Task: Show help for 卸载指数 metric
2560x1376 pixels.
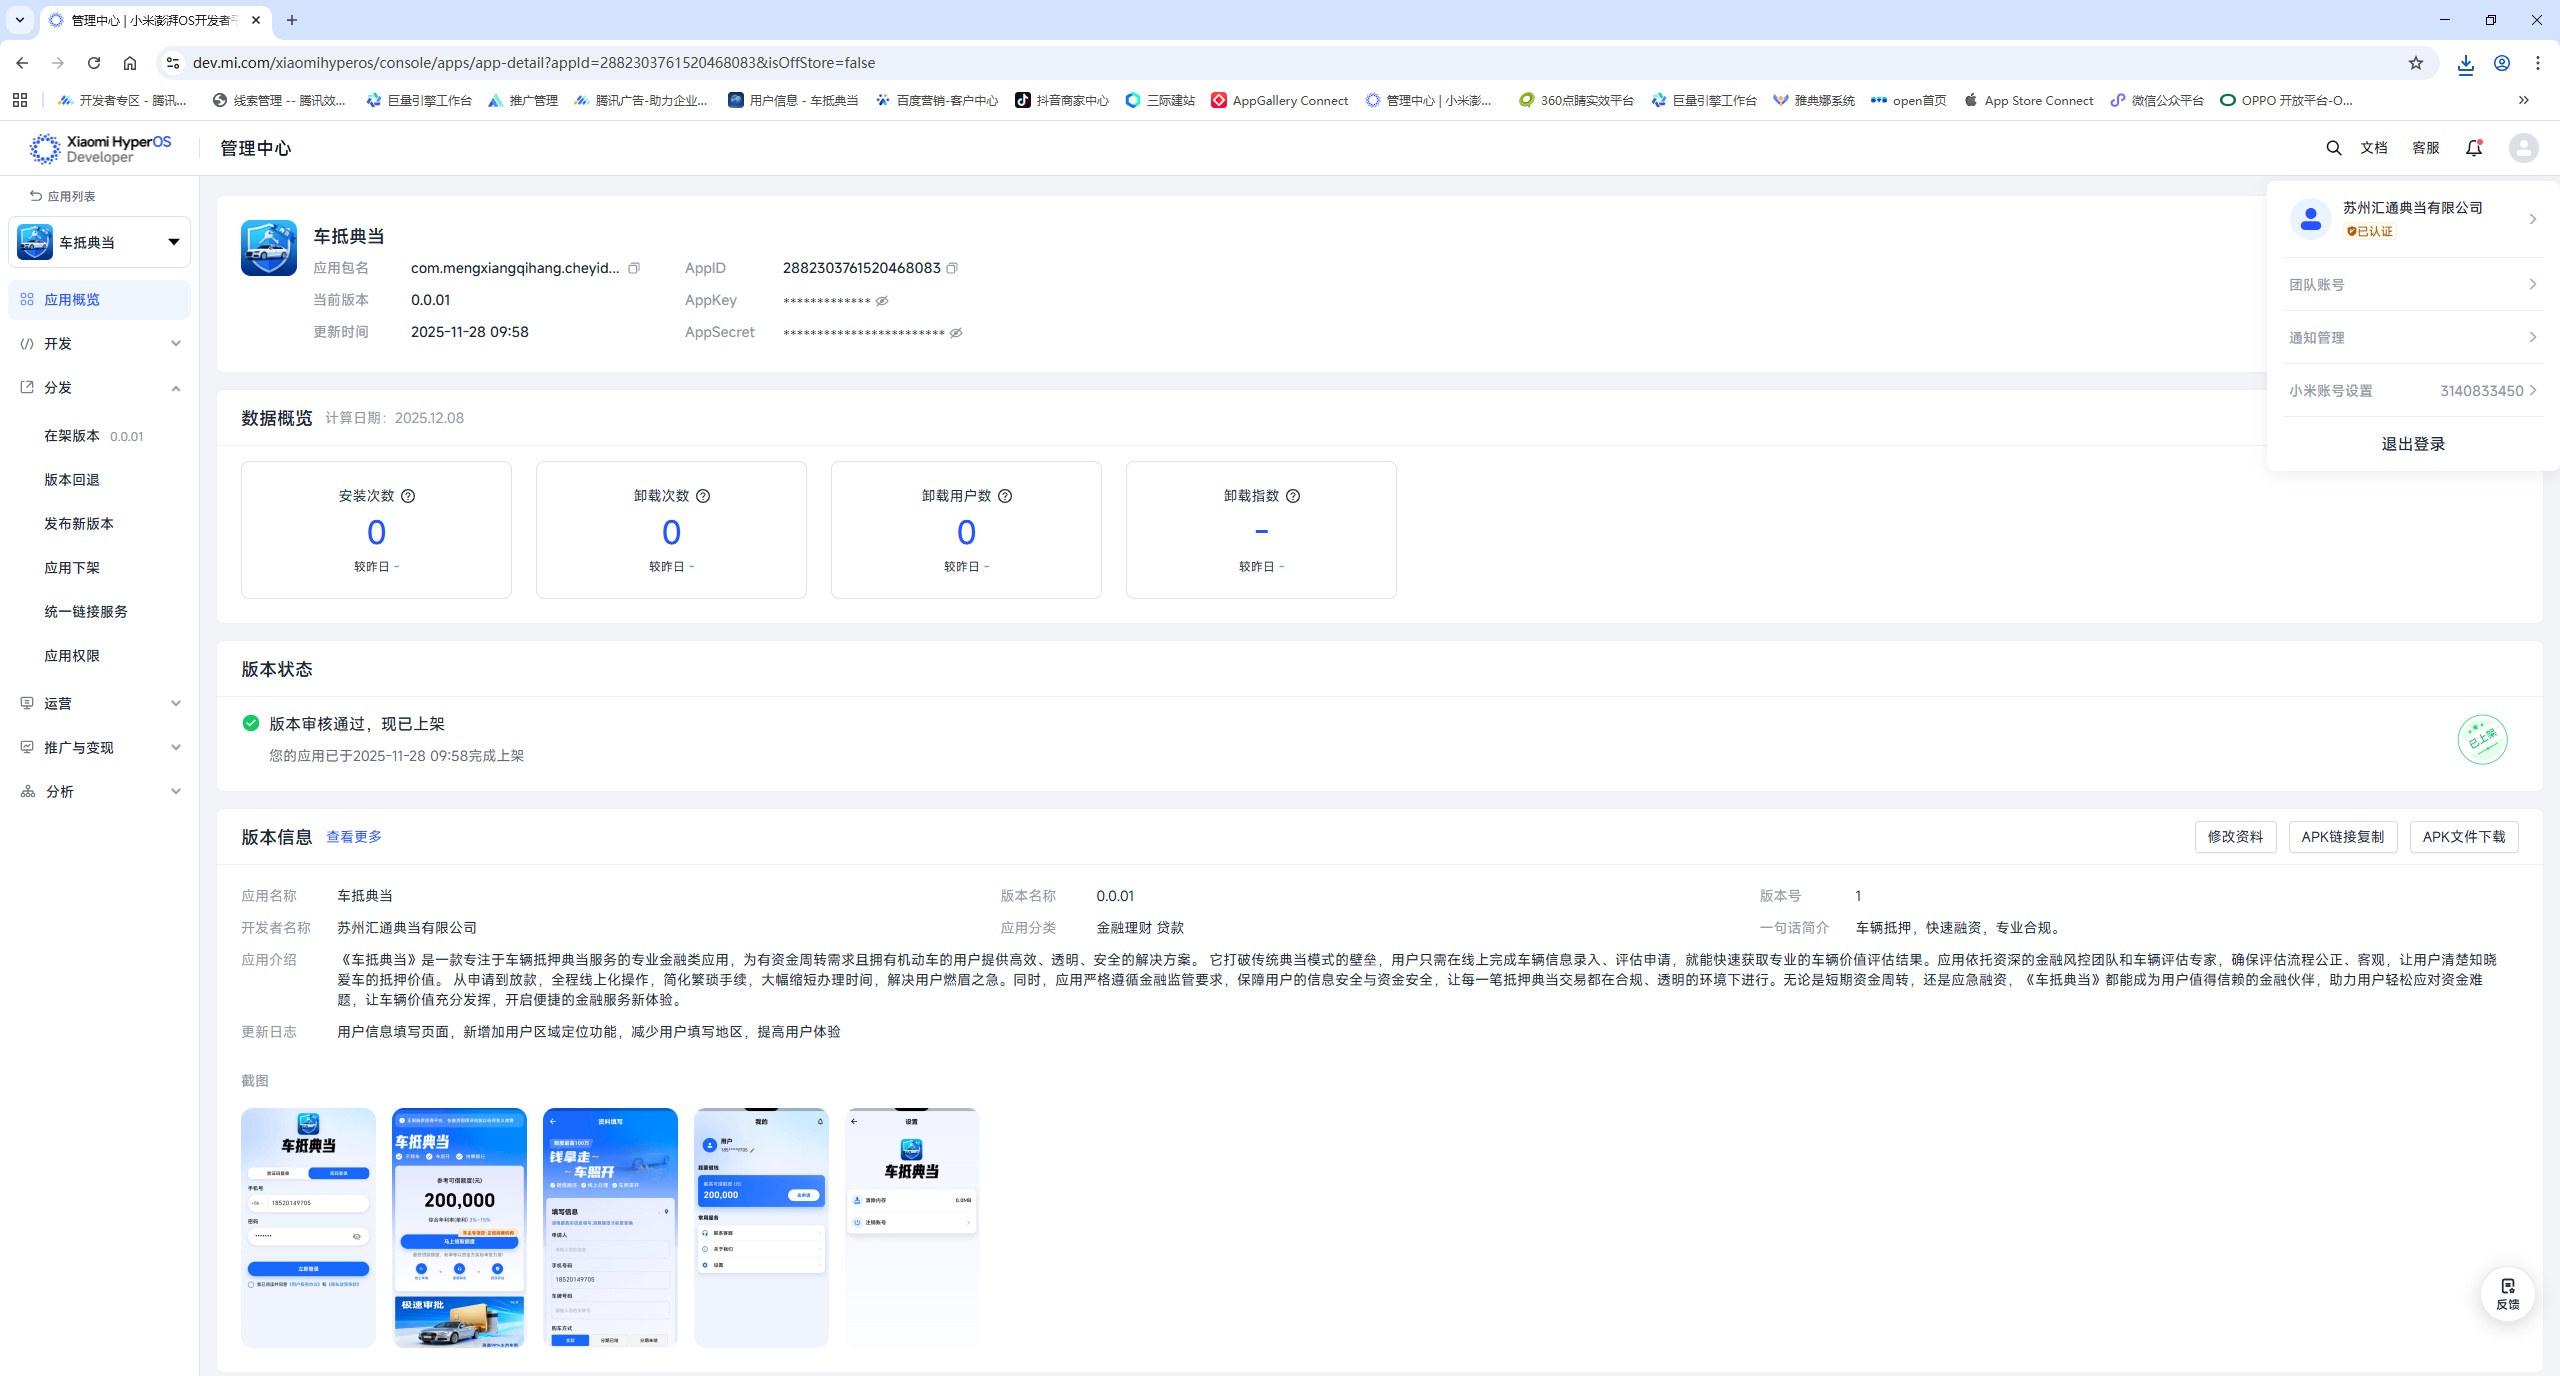Action: 1293,496
